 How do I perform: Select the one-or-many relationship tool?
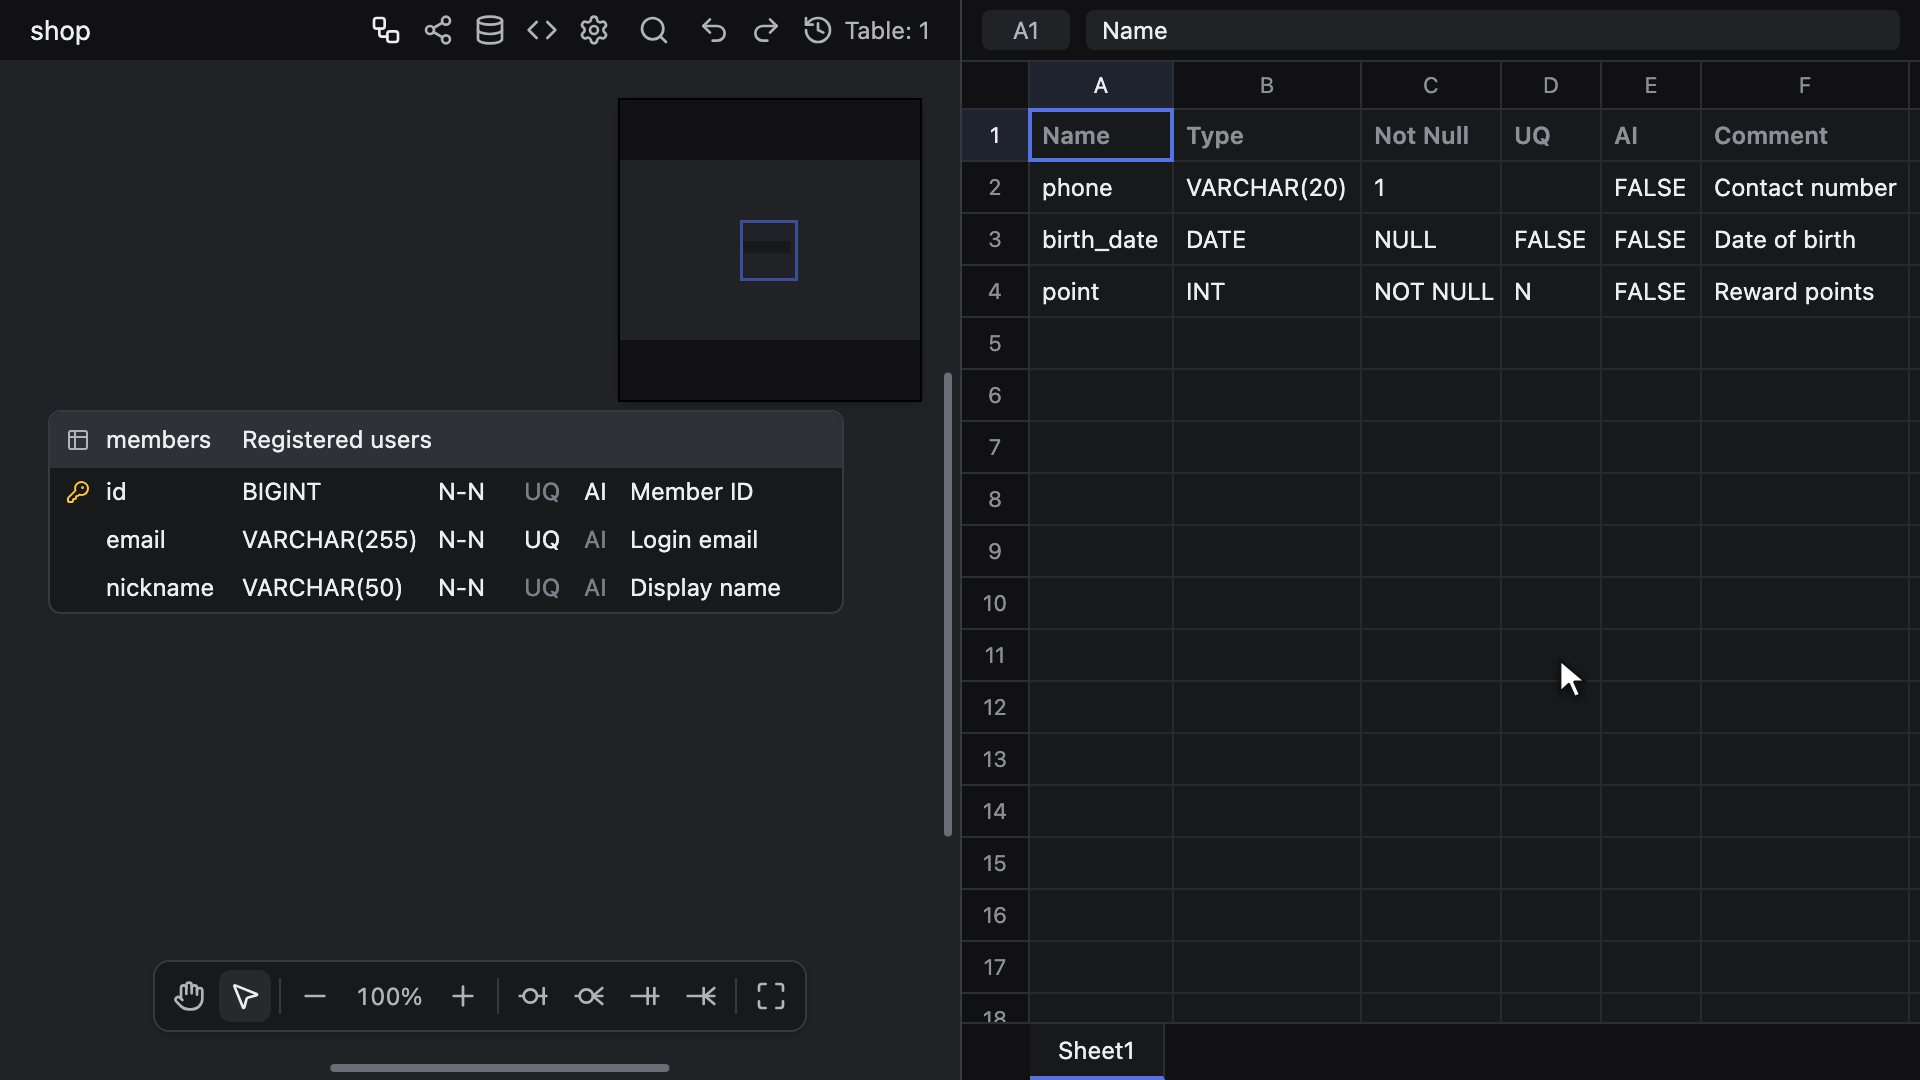701,996
